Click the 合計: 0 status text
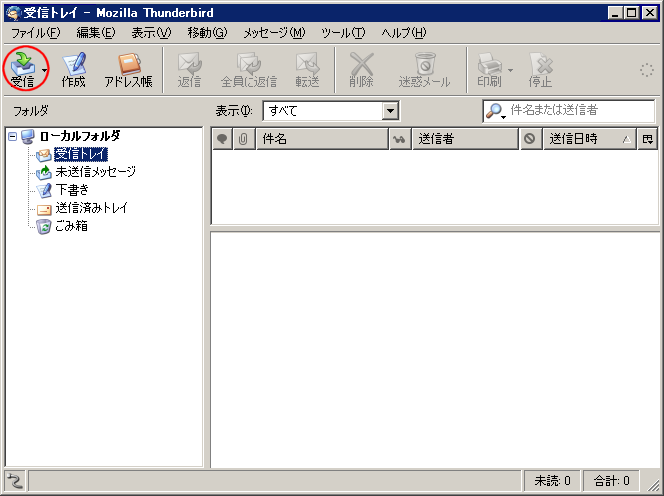 tap(611, 481)
